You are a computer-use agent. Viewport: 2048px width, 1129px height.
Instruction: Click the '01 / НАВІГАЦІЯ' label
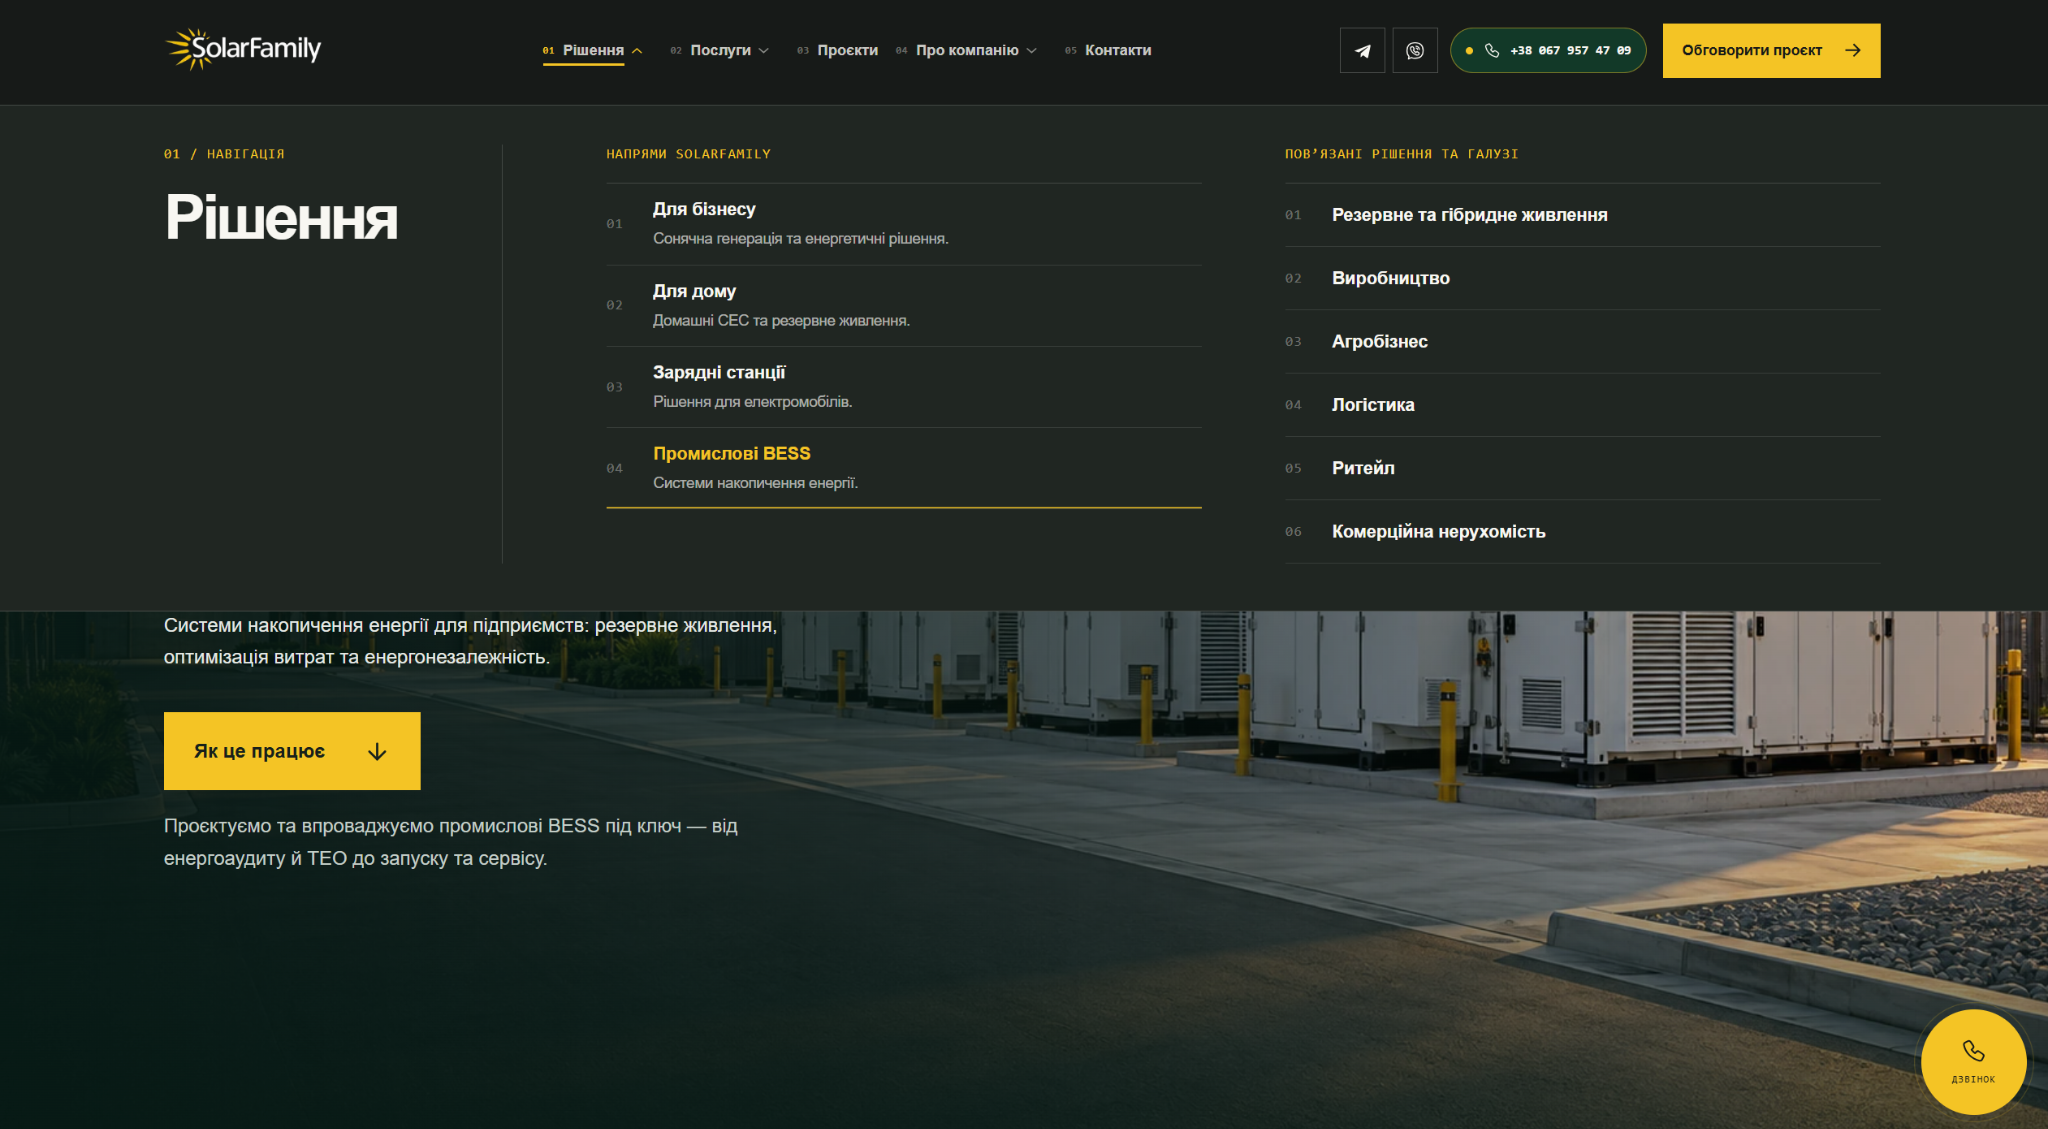(224, 154)
